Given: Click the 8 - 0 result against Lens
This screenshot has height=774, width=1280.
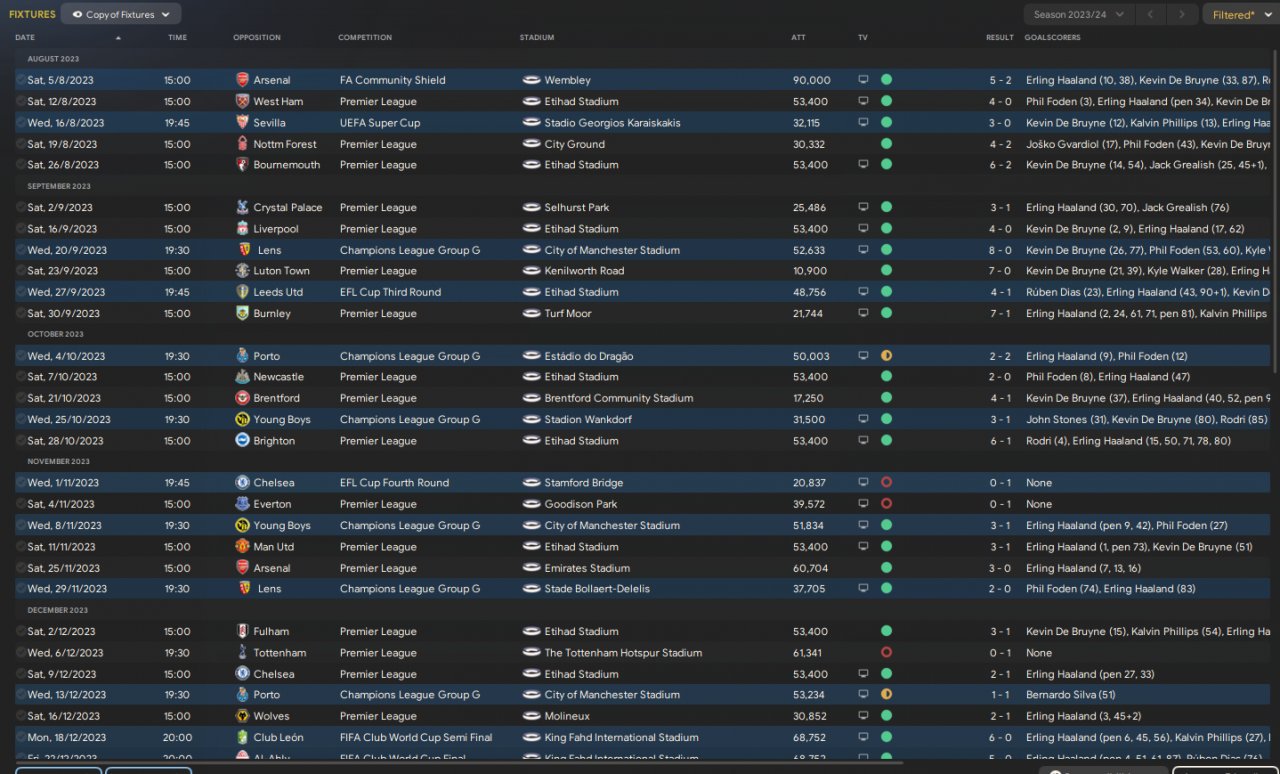Looking at the screenshot, I should tap(1000, 250).
